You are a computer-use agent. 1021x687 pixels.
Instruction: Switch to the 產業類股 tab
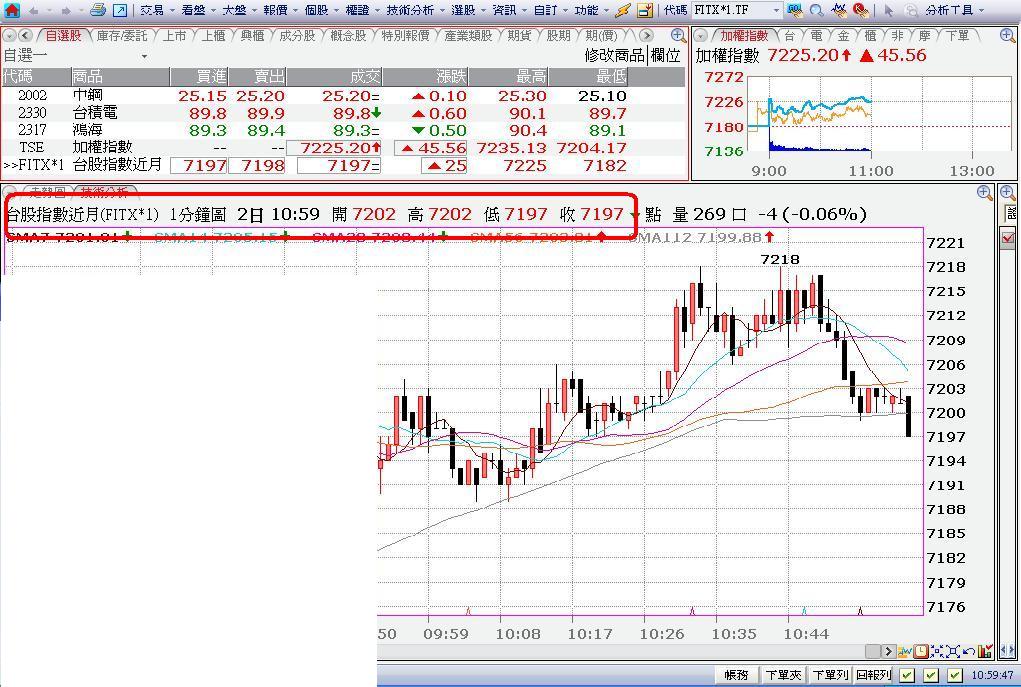[x=468, y=36]
